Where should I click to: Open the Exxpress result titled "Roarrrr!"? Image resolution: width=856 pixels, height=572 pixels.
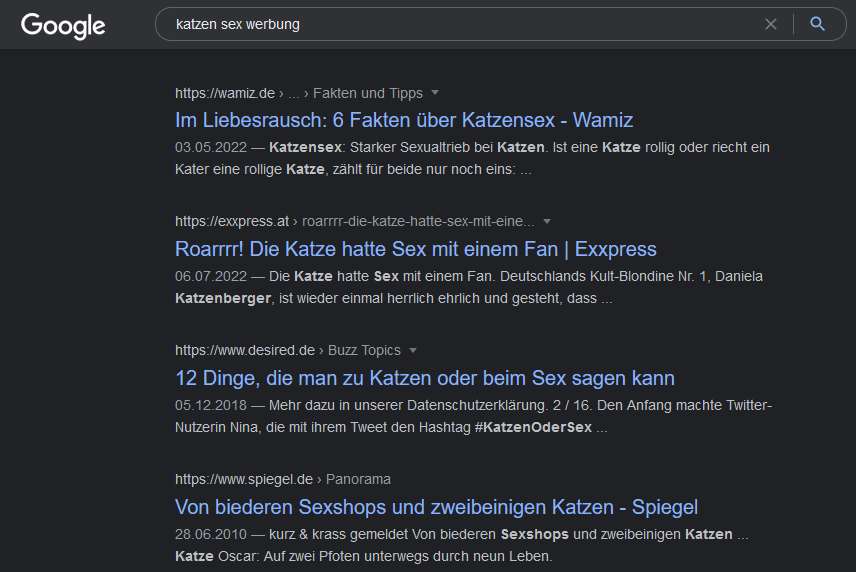pos(415,249)
